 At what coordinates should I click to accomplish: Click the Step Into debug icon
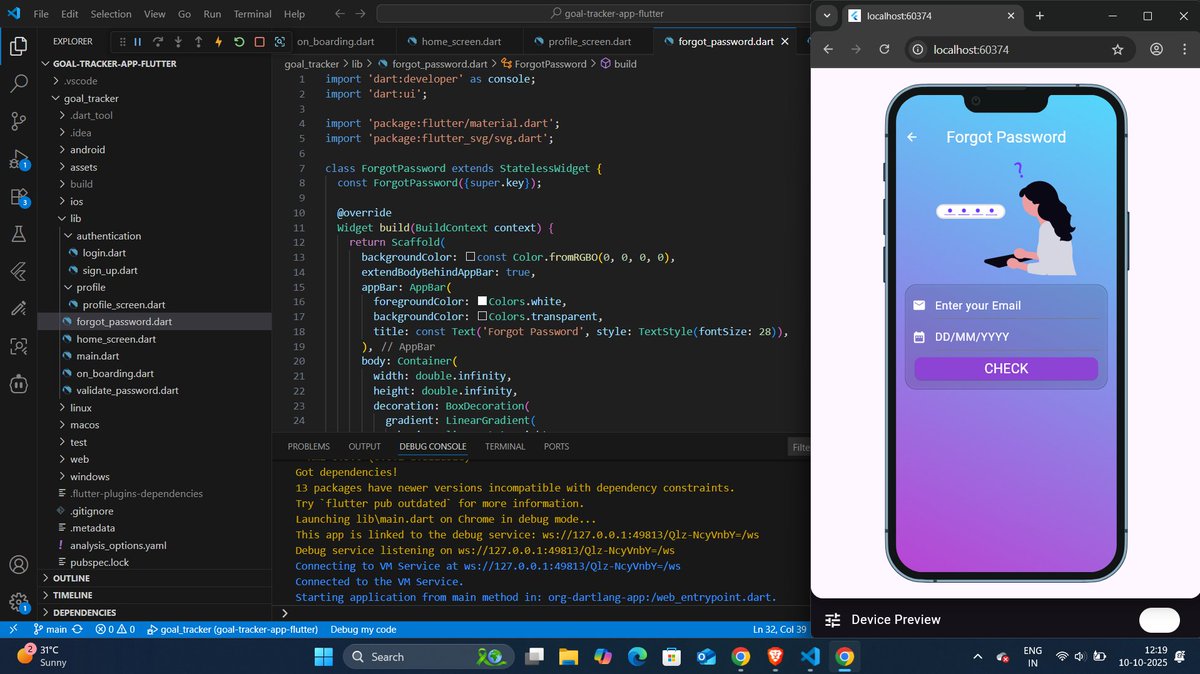coord(178,41)
